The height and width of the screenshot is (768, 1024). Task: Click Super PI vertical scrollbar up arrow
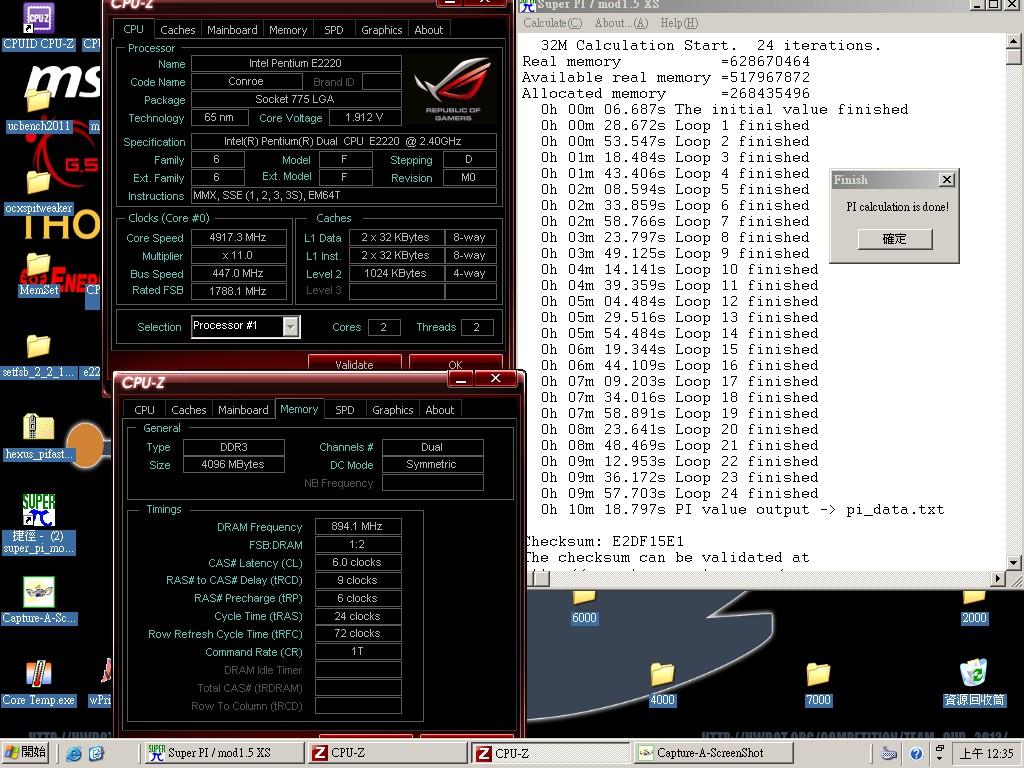tap(1014, 41)
